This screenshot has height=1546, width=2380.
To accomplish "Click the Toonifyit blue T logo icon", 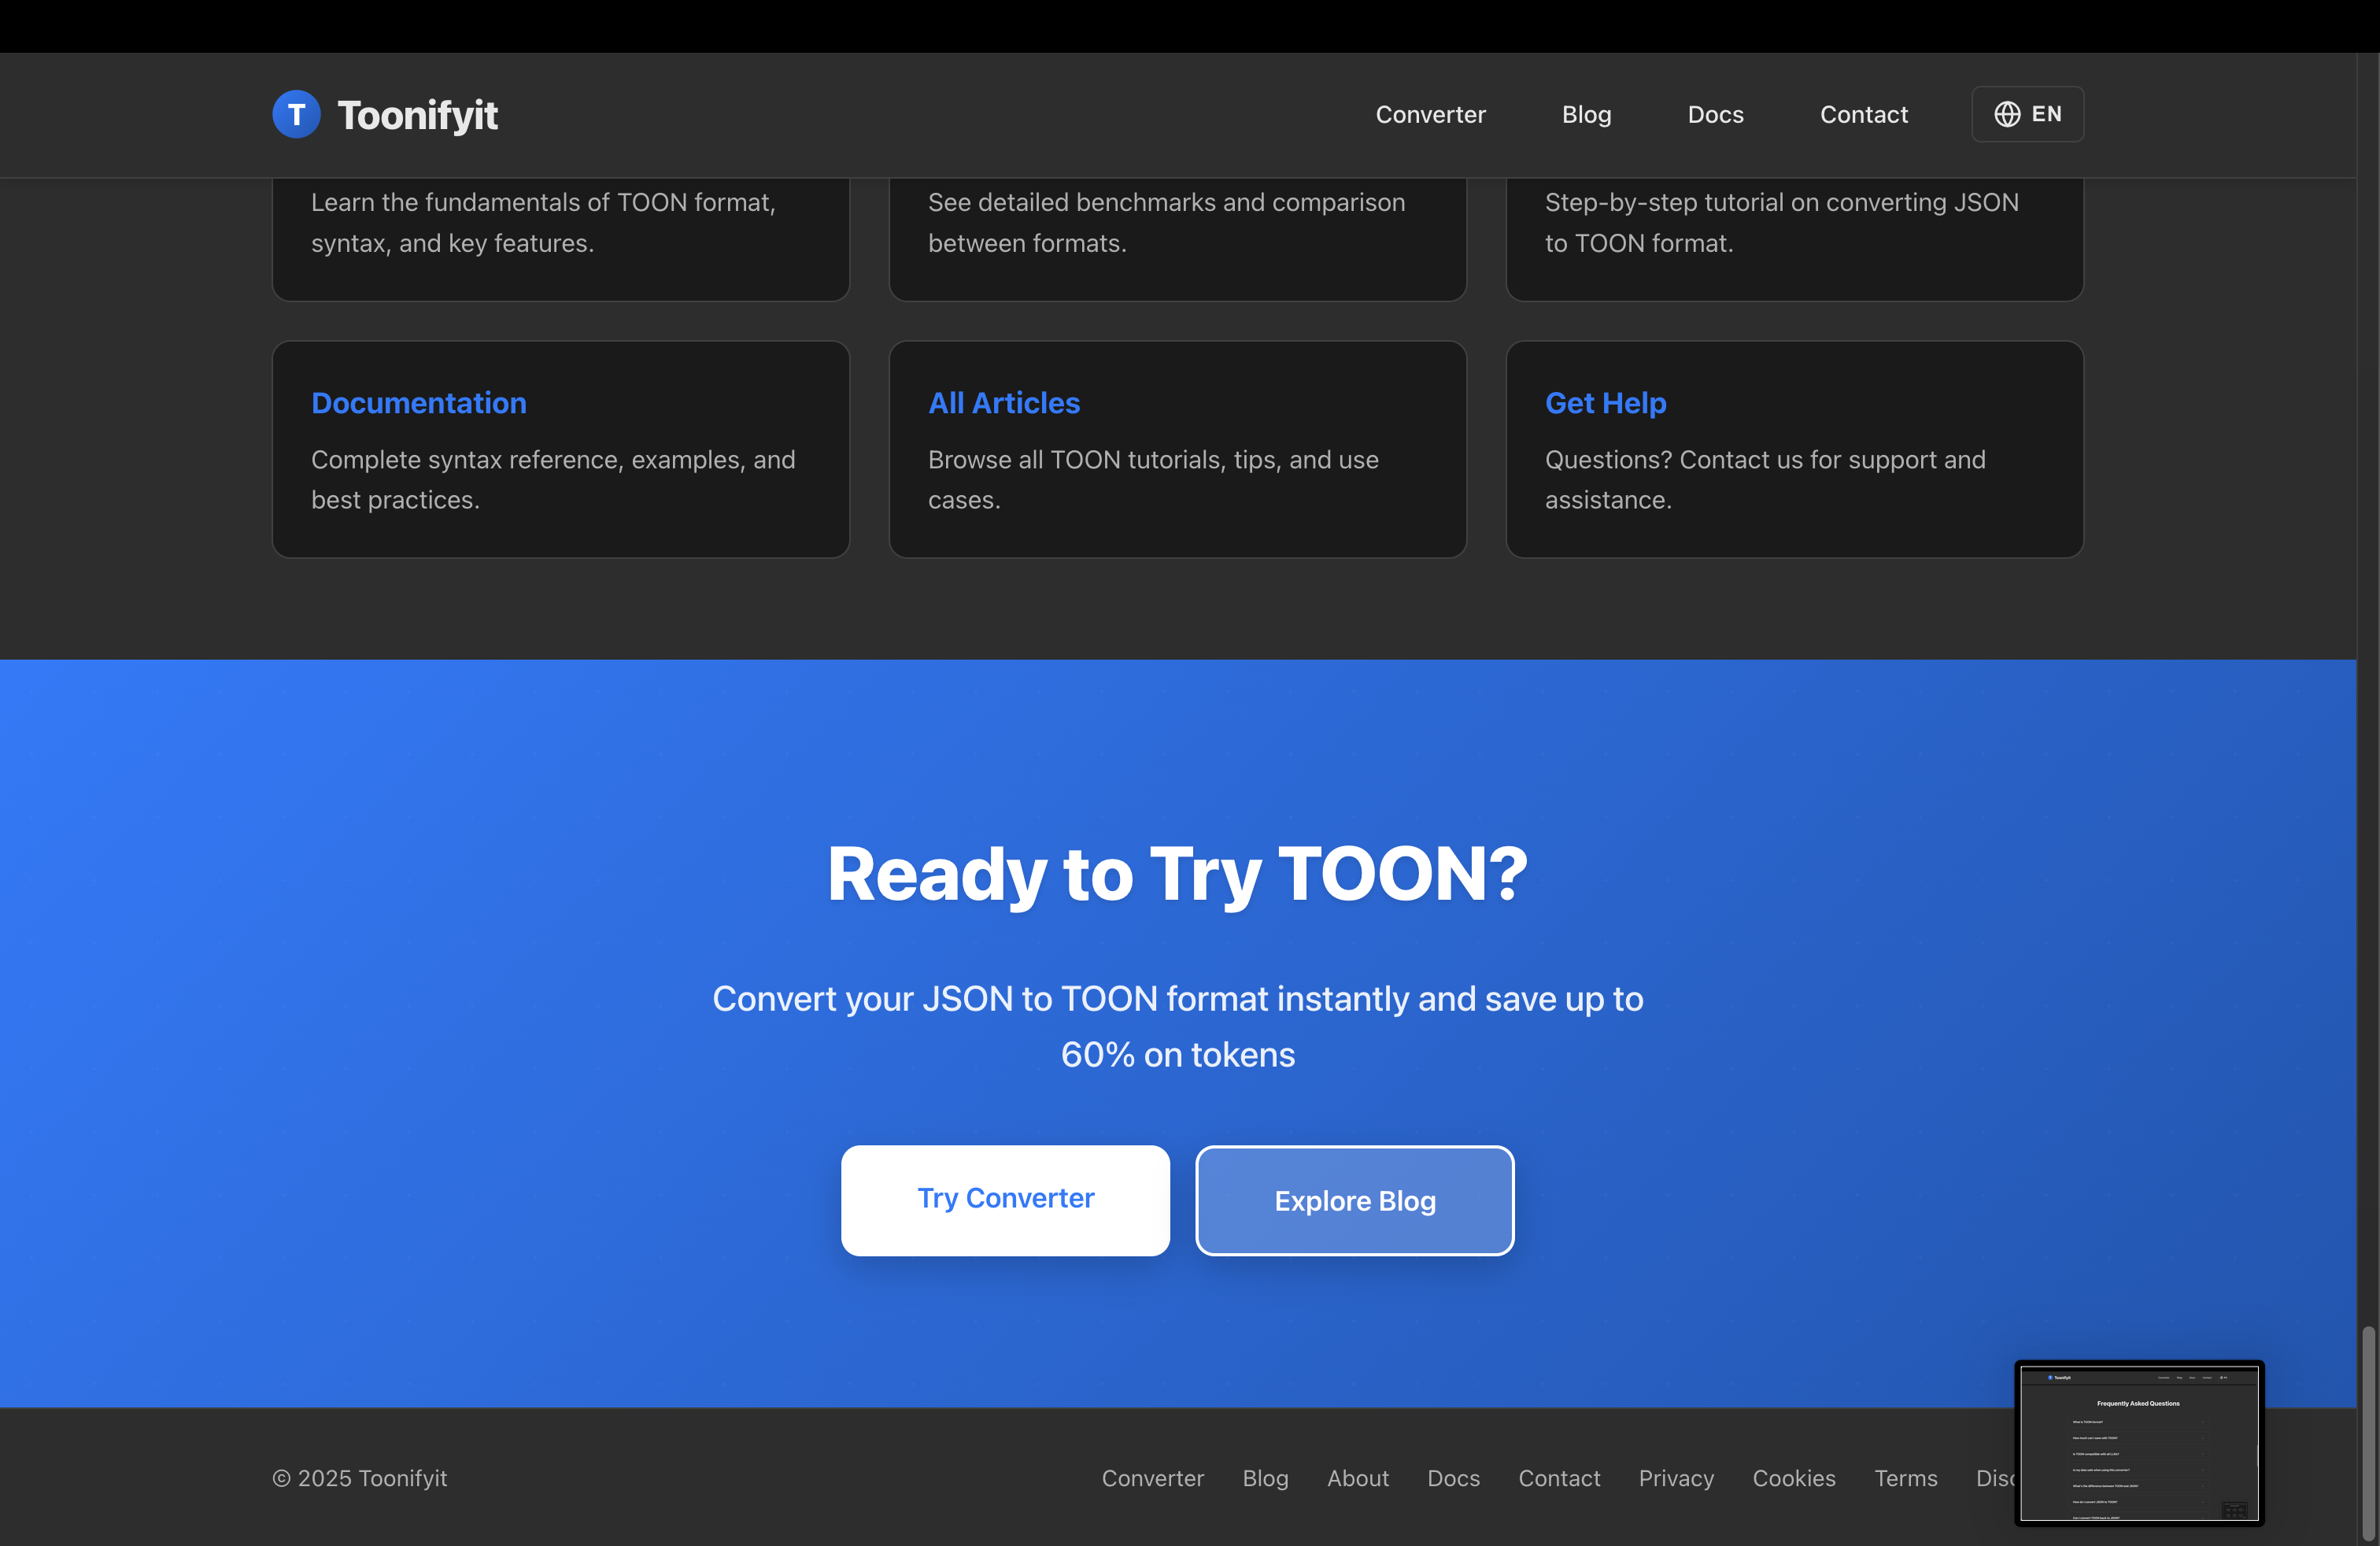I will 296,115.
